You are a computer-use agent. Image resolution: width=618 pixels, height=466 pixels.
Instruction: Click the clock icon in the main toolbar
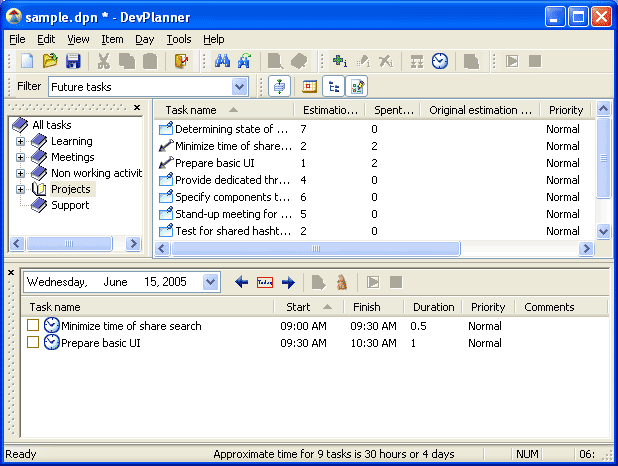(x=440, y=61)
